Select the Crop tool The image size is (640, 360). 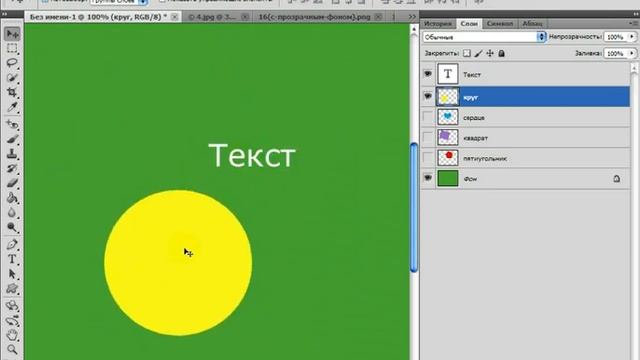pos(12,92)
